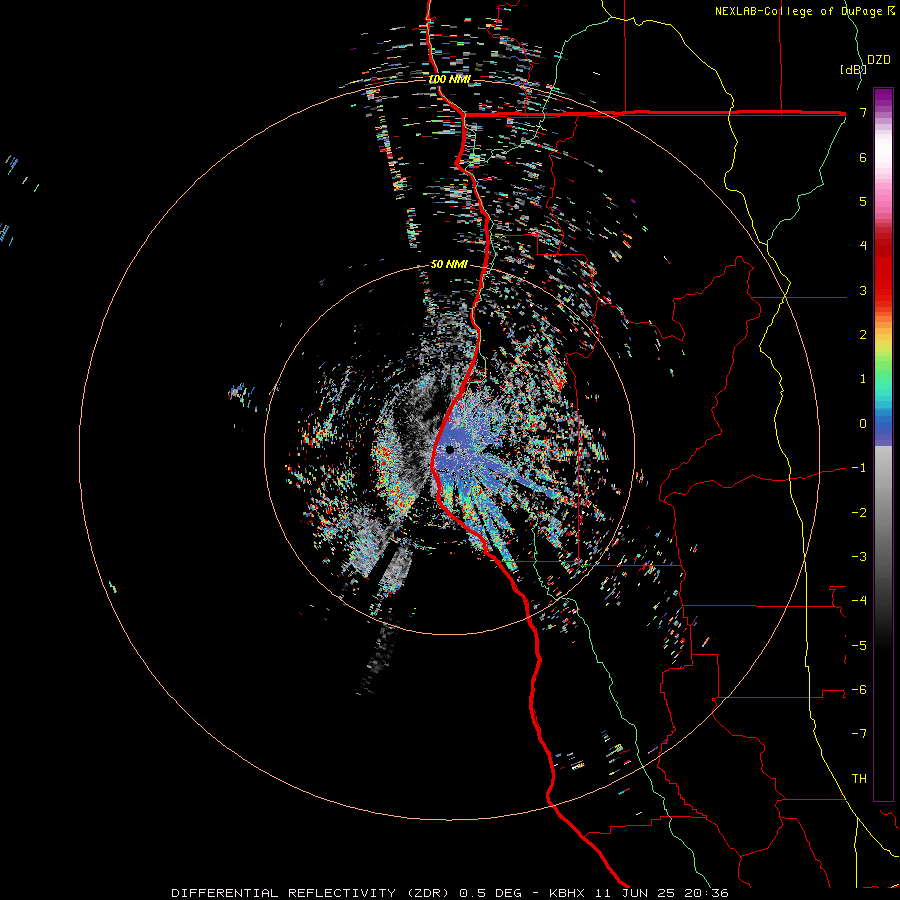Image resolution: width=900 pixels, height=900 pixels.
Task: Click the -5 value on color scale
Action: click(x=859, y=646)
